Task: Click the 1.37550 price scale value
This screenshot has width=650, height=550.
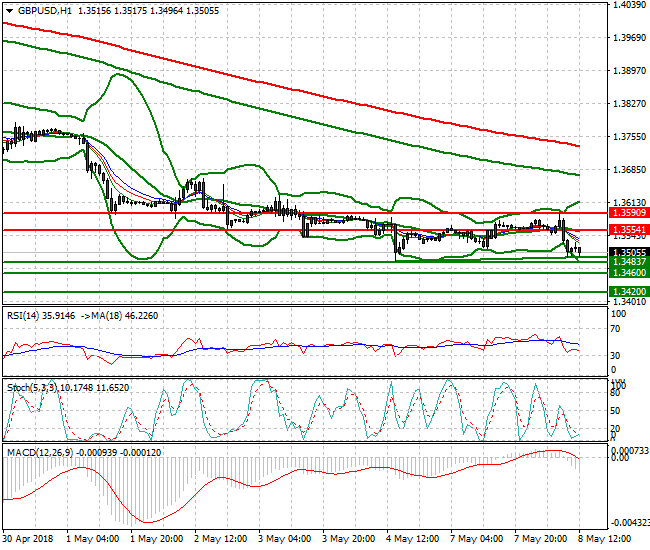Action: [629, 137]
